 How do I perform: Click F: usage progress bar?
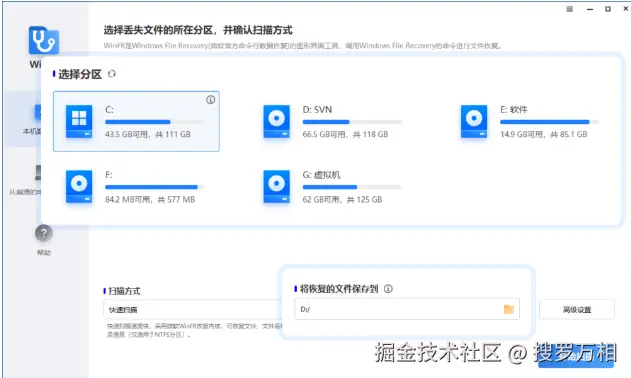click(155, 187)
